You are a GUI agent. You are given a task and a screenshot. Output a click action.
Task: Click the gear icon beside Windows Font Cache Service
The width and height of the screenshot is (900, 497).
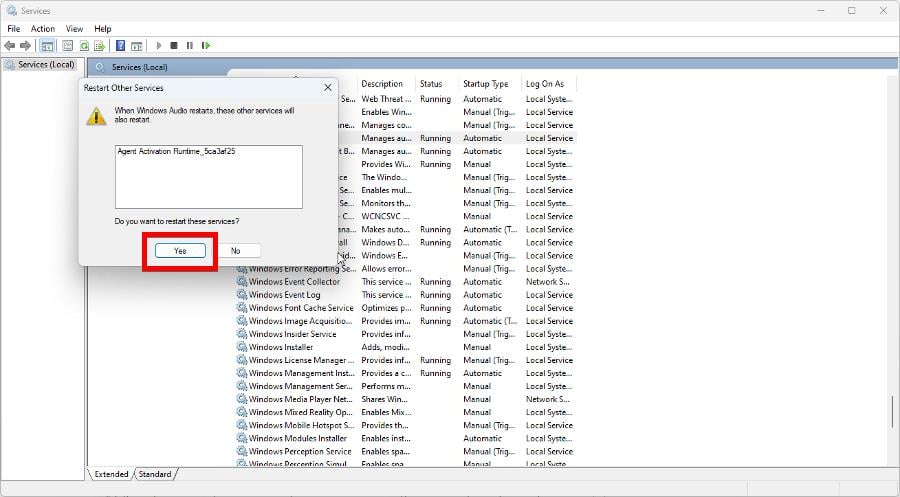click(x=242, y=308)
